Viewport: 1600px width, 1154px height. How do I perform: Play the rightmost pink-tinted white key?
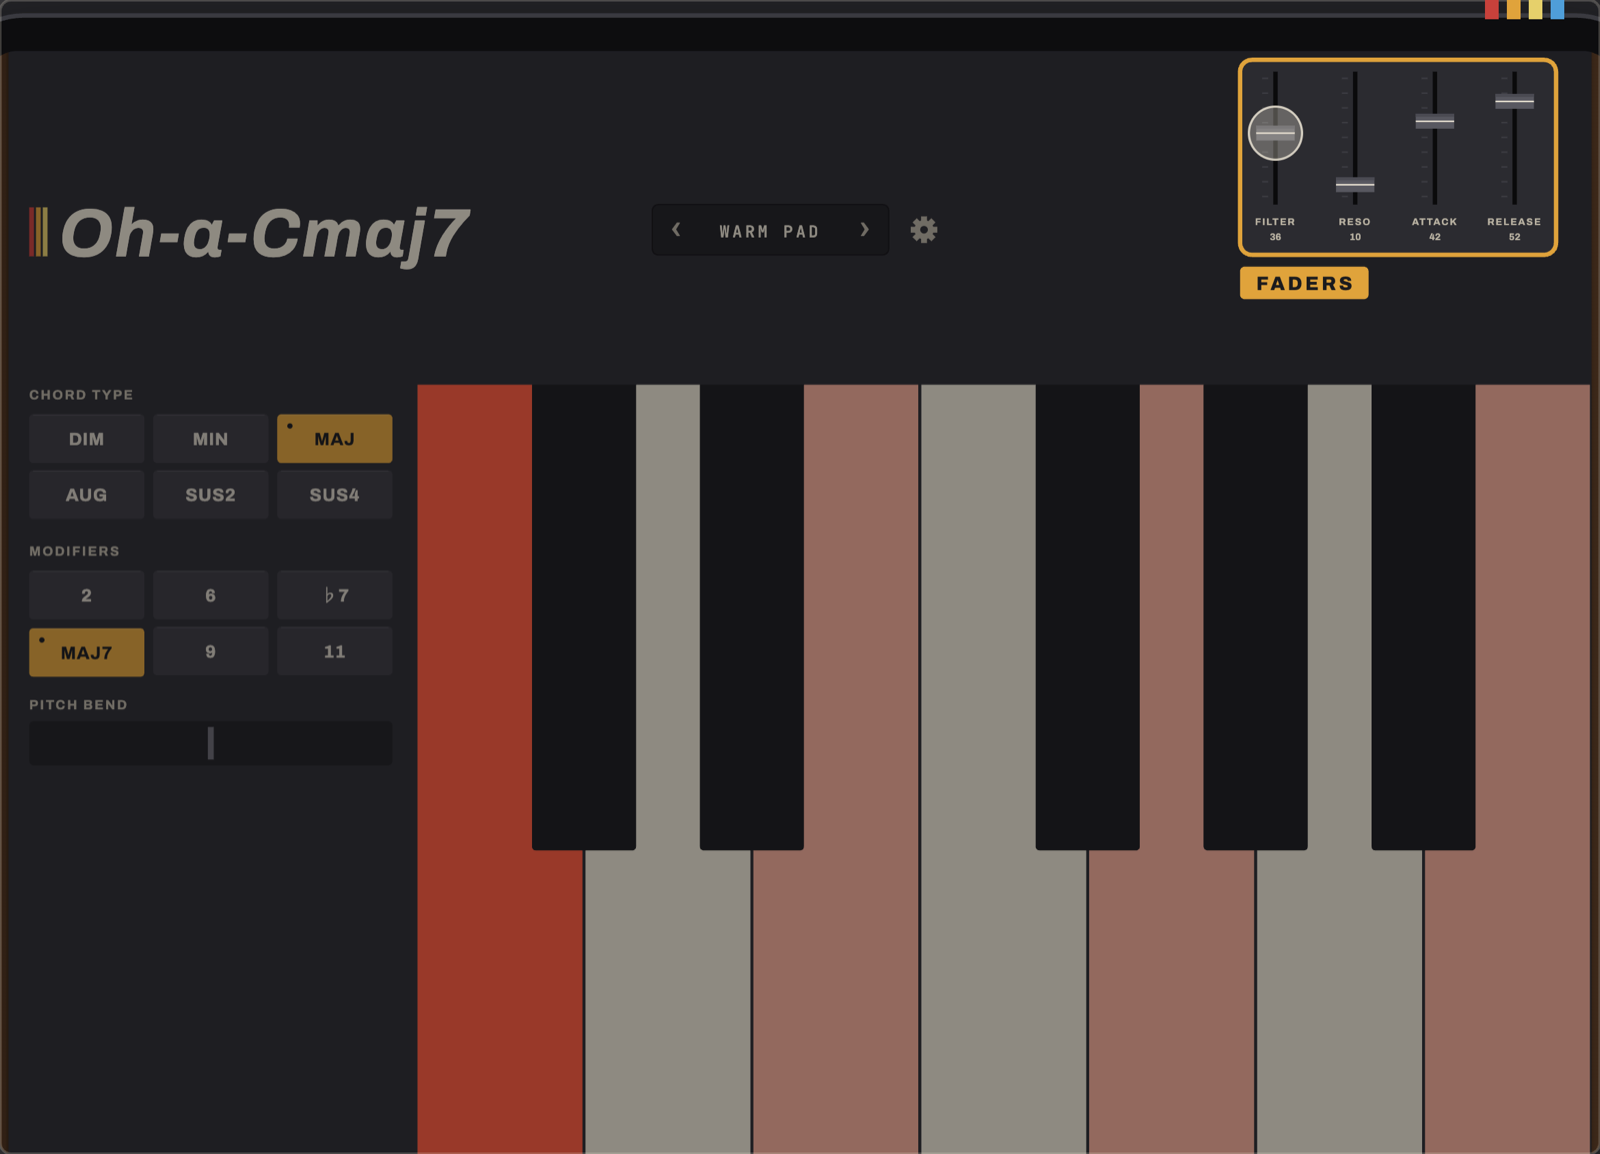1507,1000
